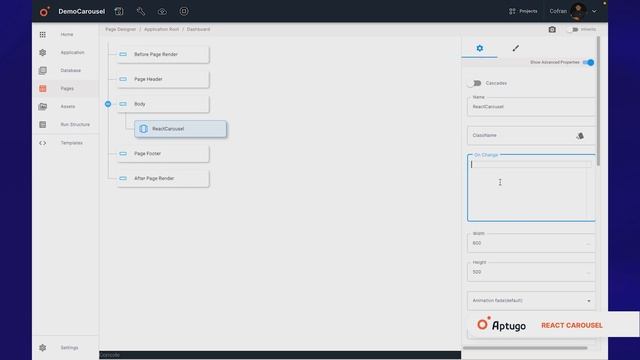Select the Page Header node
640x360 pixels.
coord(163,79)
